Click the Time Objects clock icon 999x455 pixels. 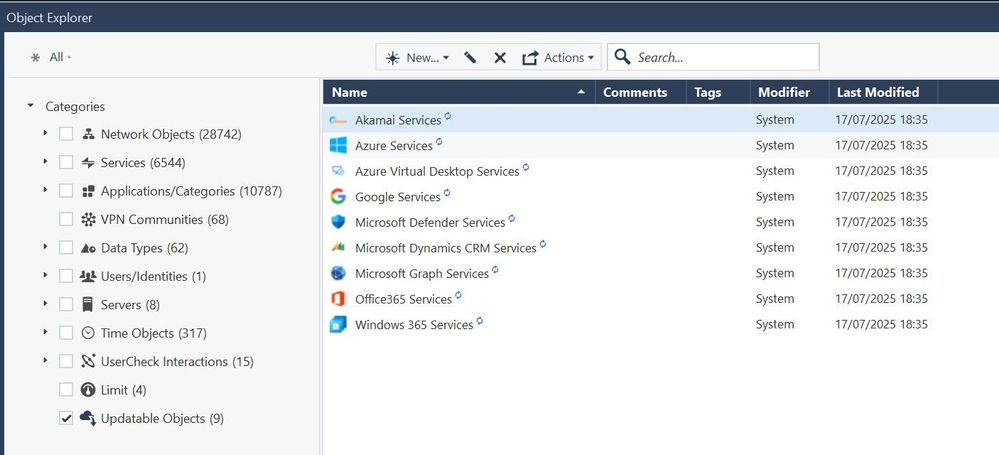coord(89,333)
